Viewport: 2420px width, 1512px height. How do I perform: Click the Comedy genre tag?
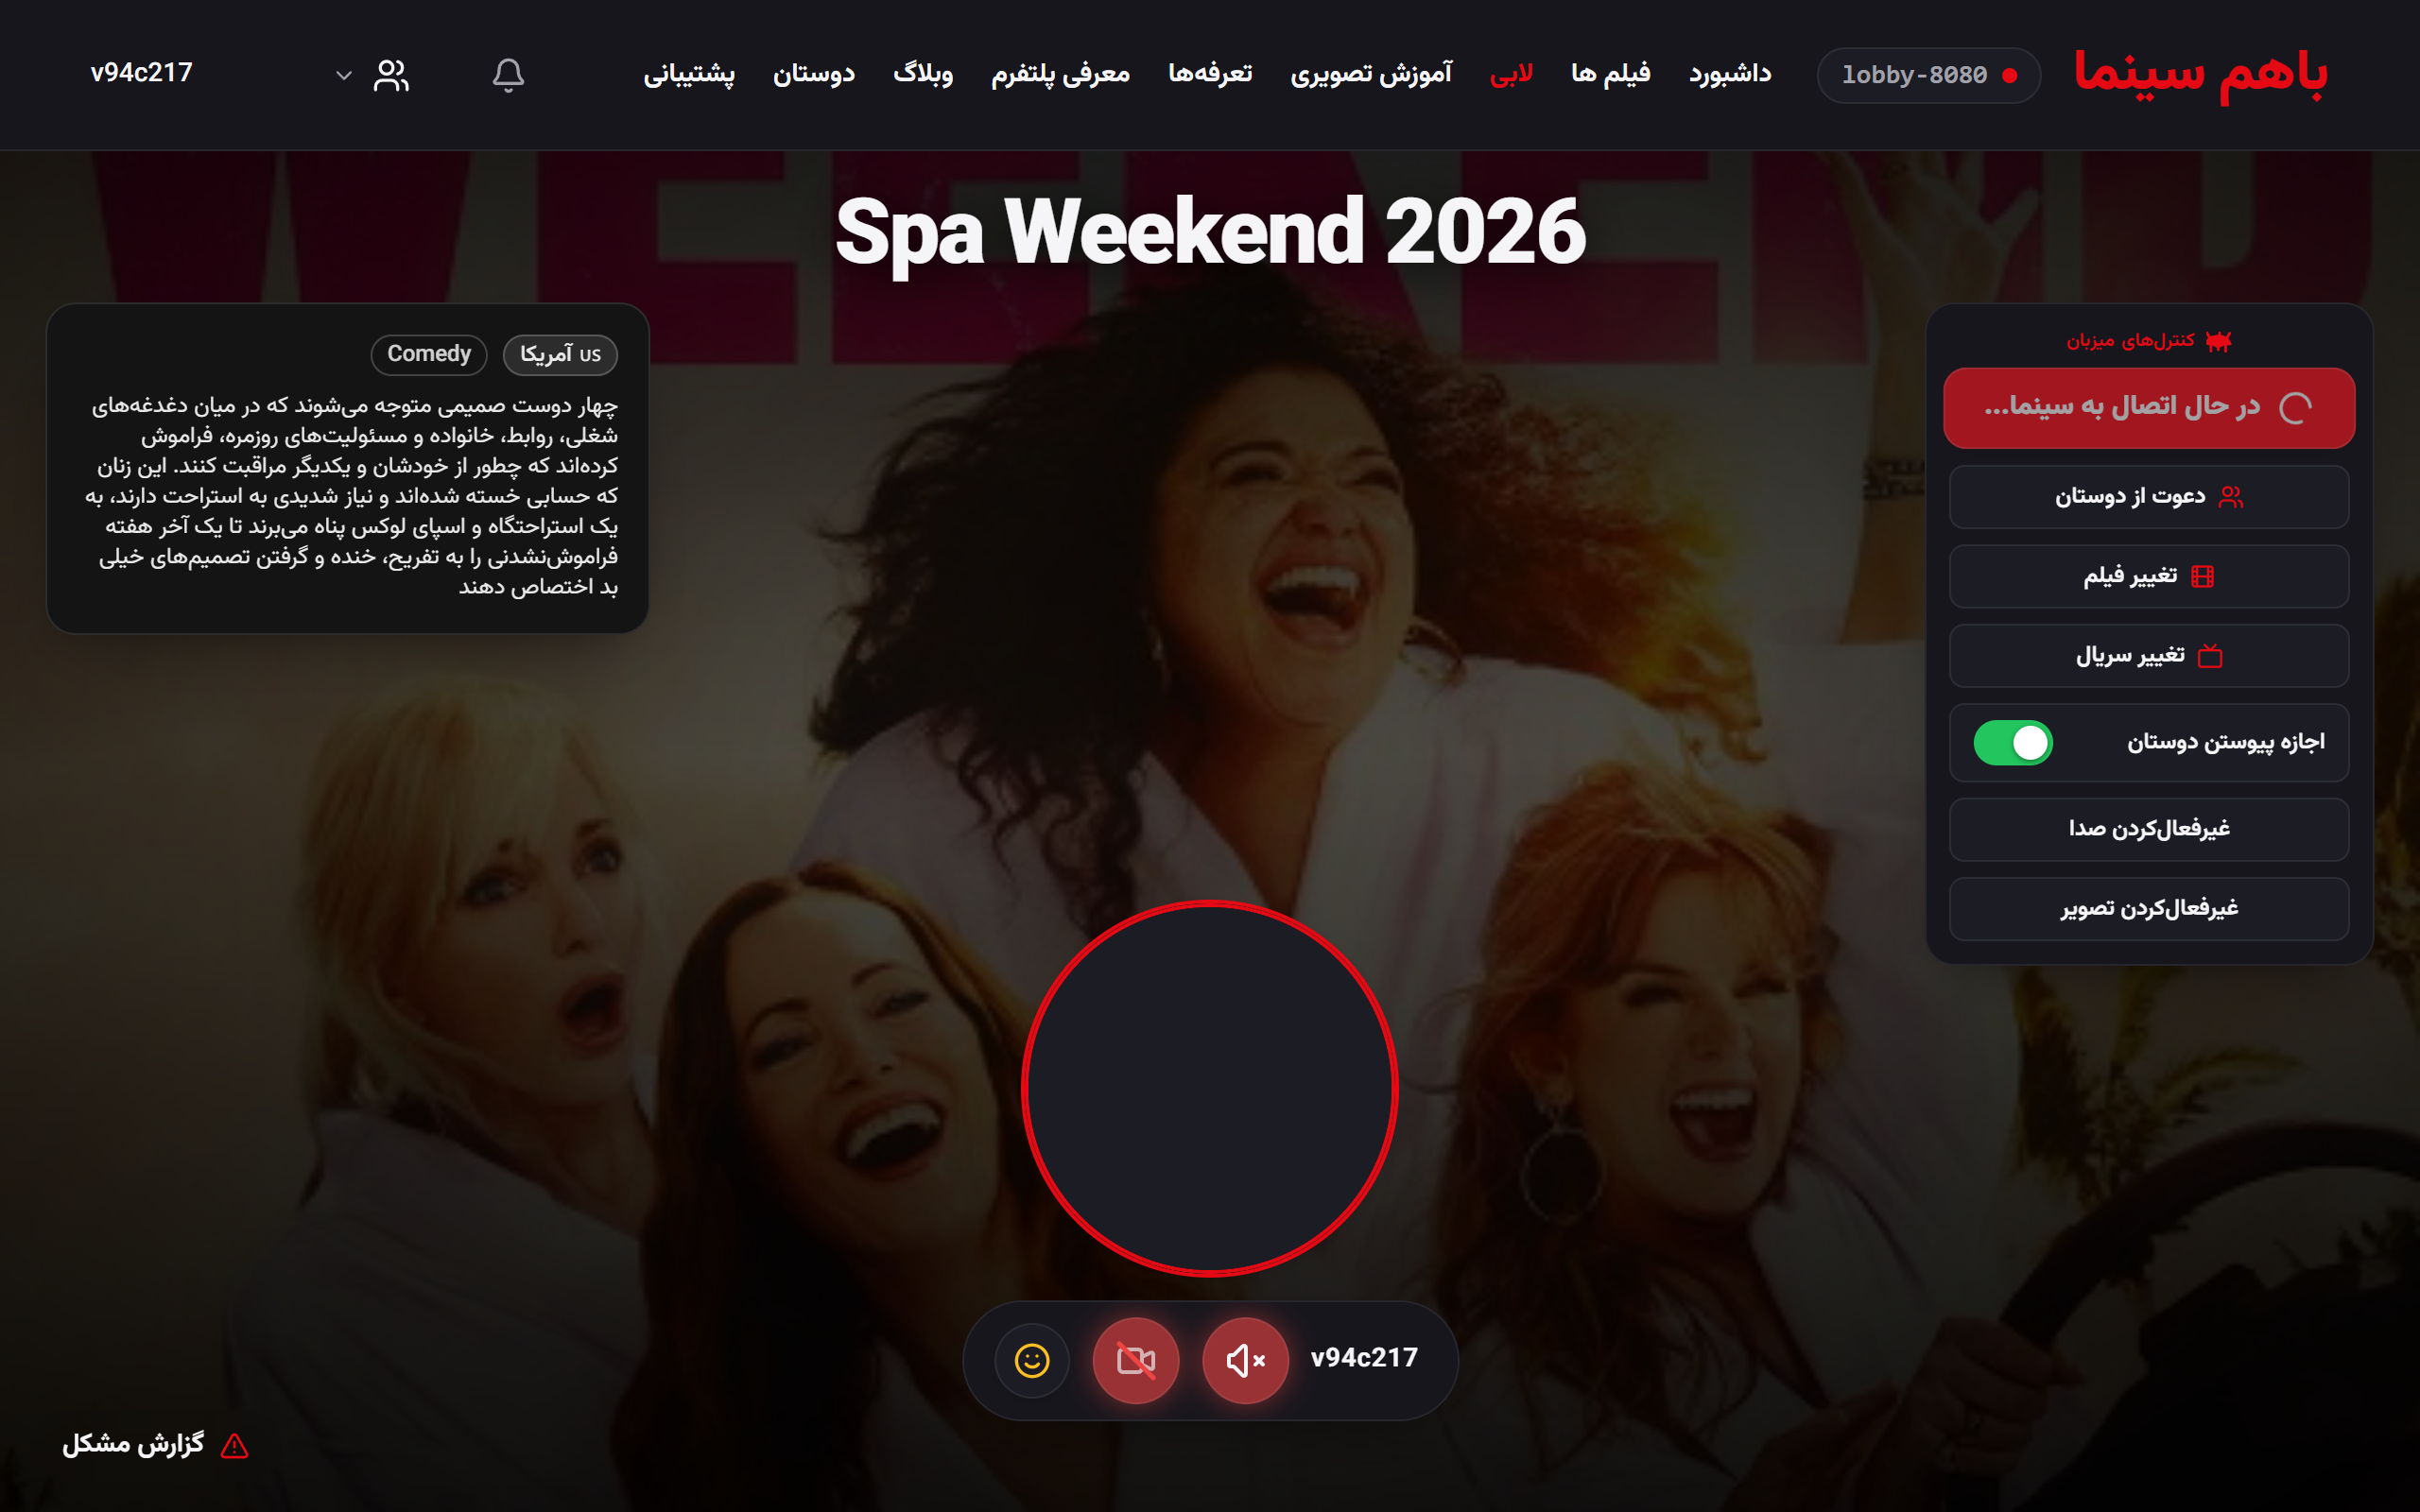(x=429, y=354)
